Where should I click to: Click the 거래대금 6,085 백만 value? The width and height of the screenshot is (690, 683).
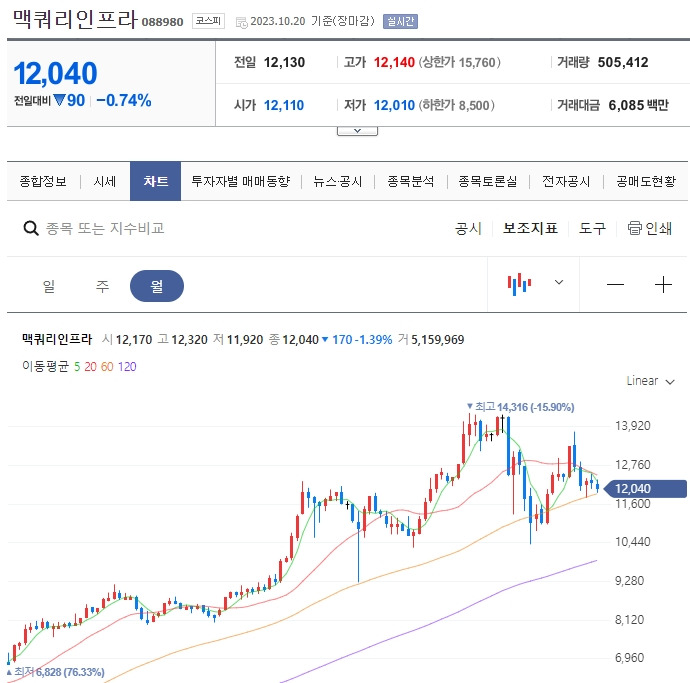pos(639,105)
